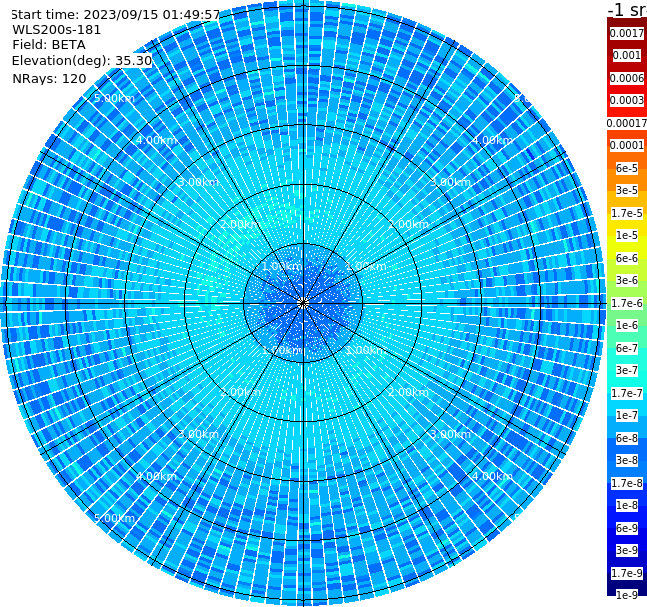This screenshot has width=647, height=607.
Task: Select the "Elevation(deg): 35.30" label
Action: pos(82,61)
